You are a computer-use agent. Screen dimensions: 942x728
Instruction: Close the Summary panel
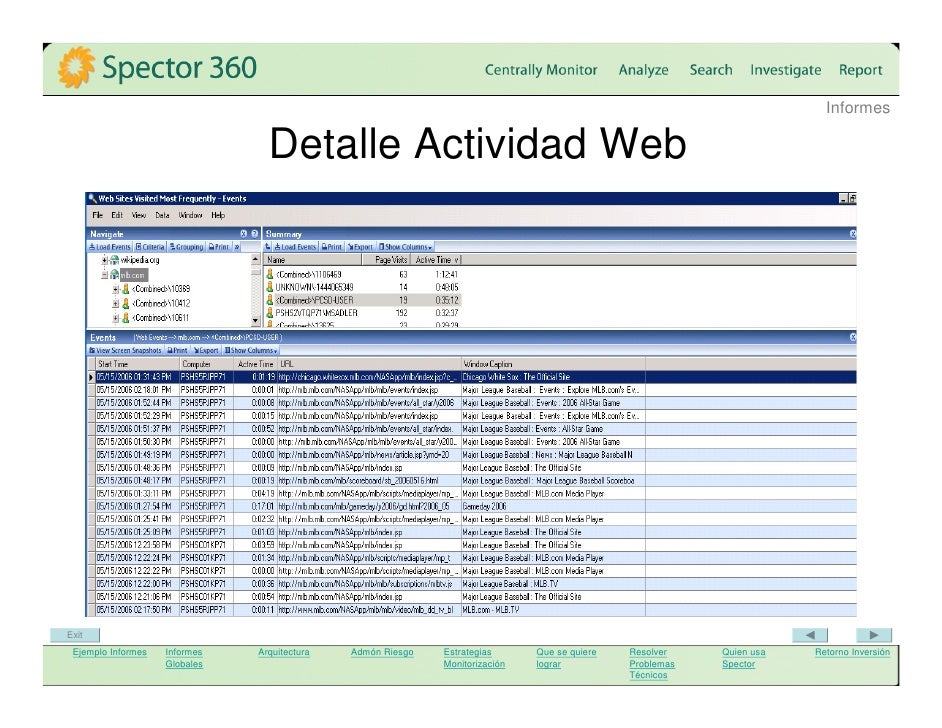(x=852, y=234)
